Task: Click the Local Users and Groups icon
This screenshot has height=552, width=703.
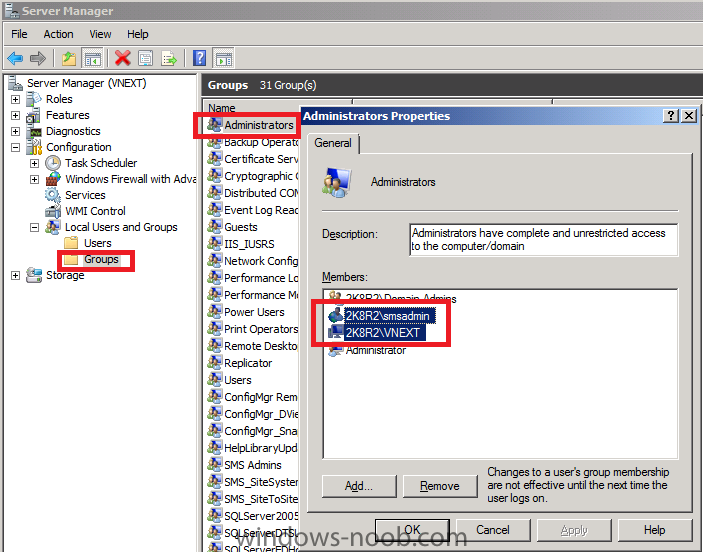Action: click(53, 227)
